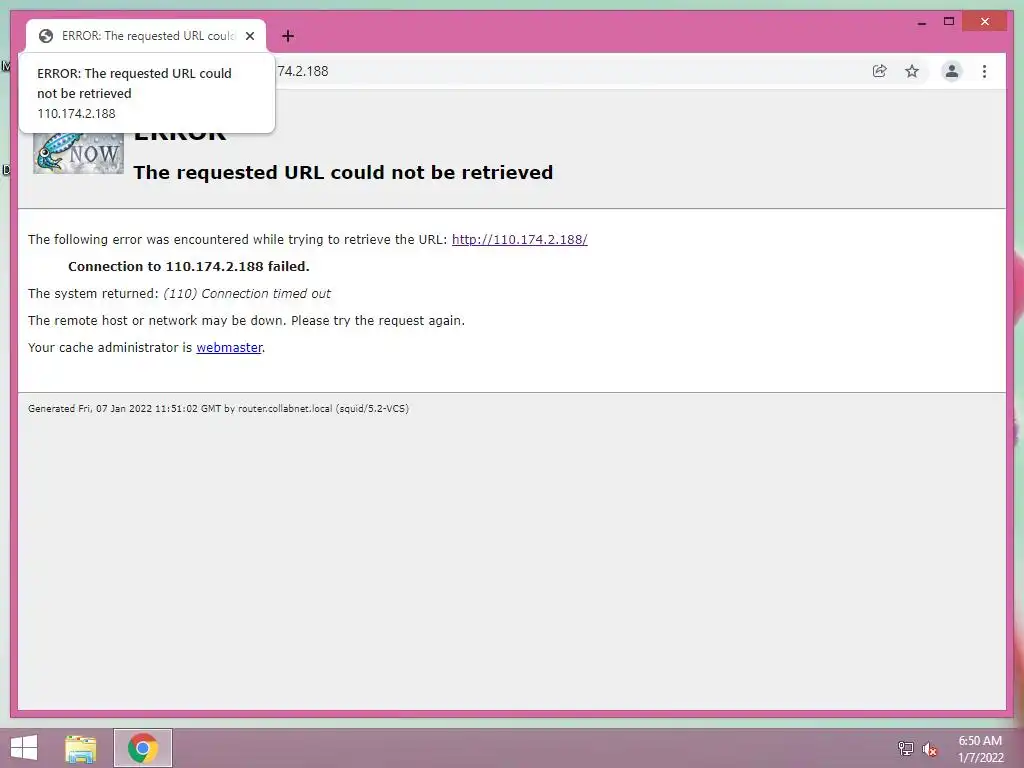Click '(110) Connection timed out' text
Image resolution: width=1024 pixels, height=768 pixels.
(x=247, y=294)
